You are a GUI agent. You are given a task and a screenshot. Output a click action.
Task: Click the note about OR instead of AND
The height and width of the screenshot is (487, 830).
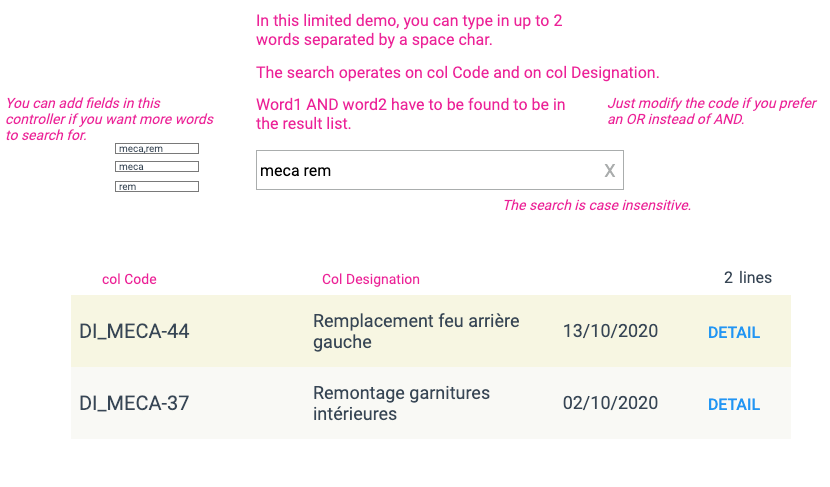tap(712, 111)
